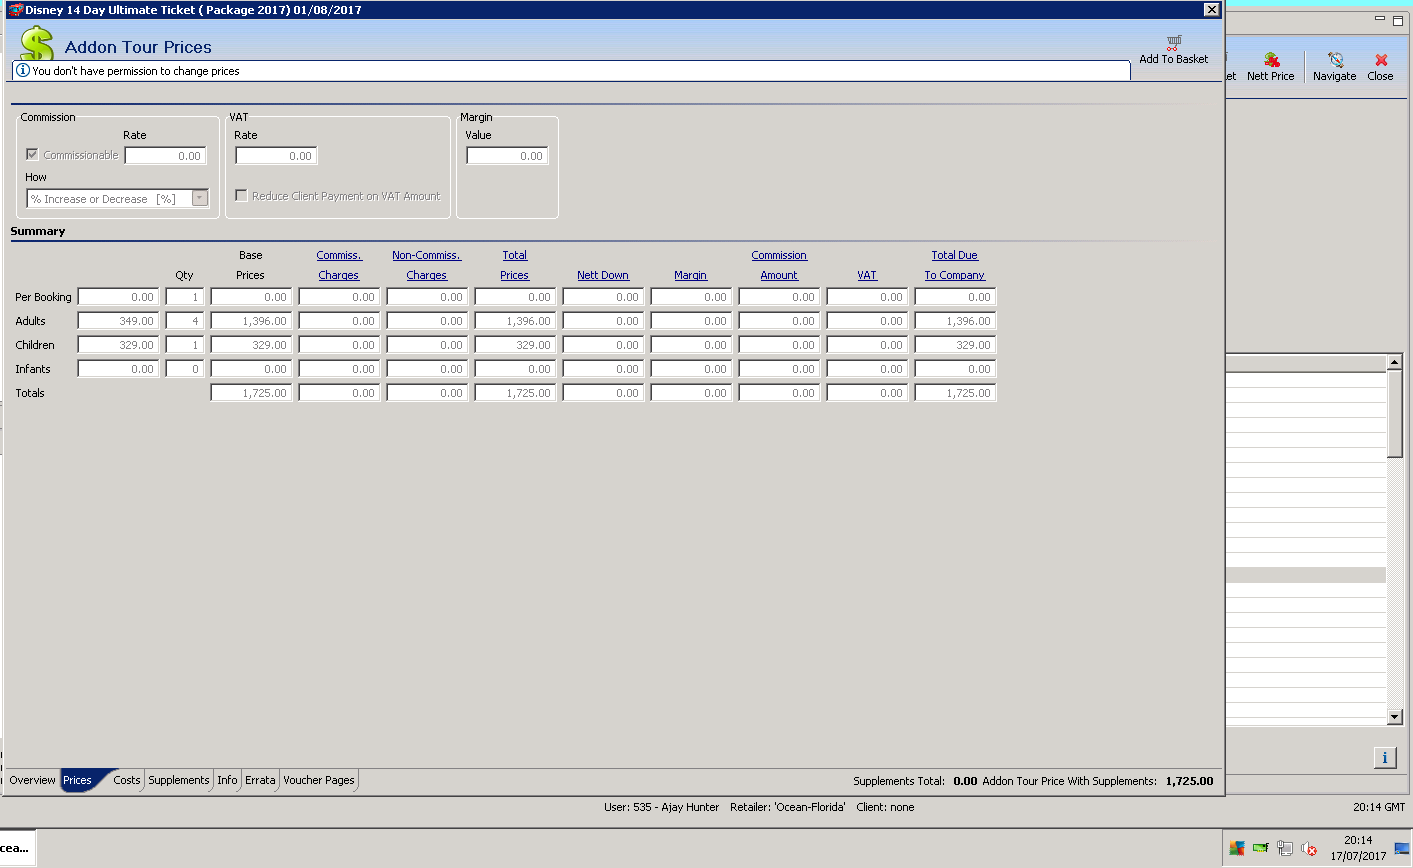Click the Non-Commiss. Charges column link

pos(427,265)
